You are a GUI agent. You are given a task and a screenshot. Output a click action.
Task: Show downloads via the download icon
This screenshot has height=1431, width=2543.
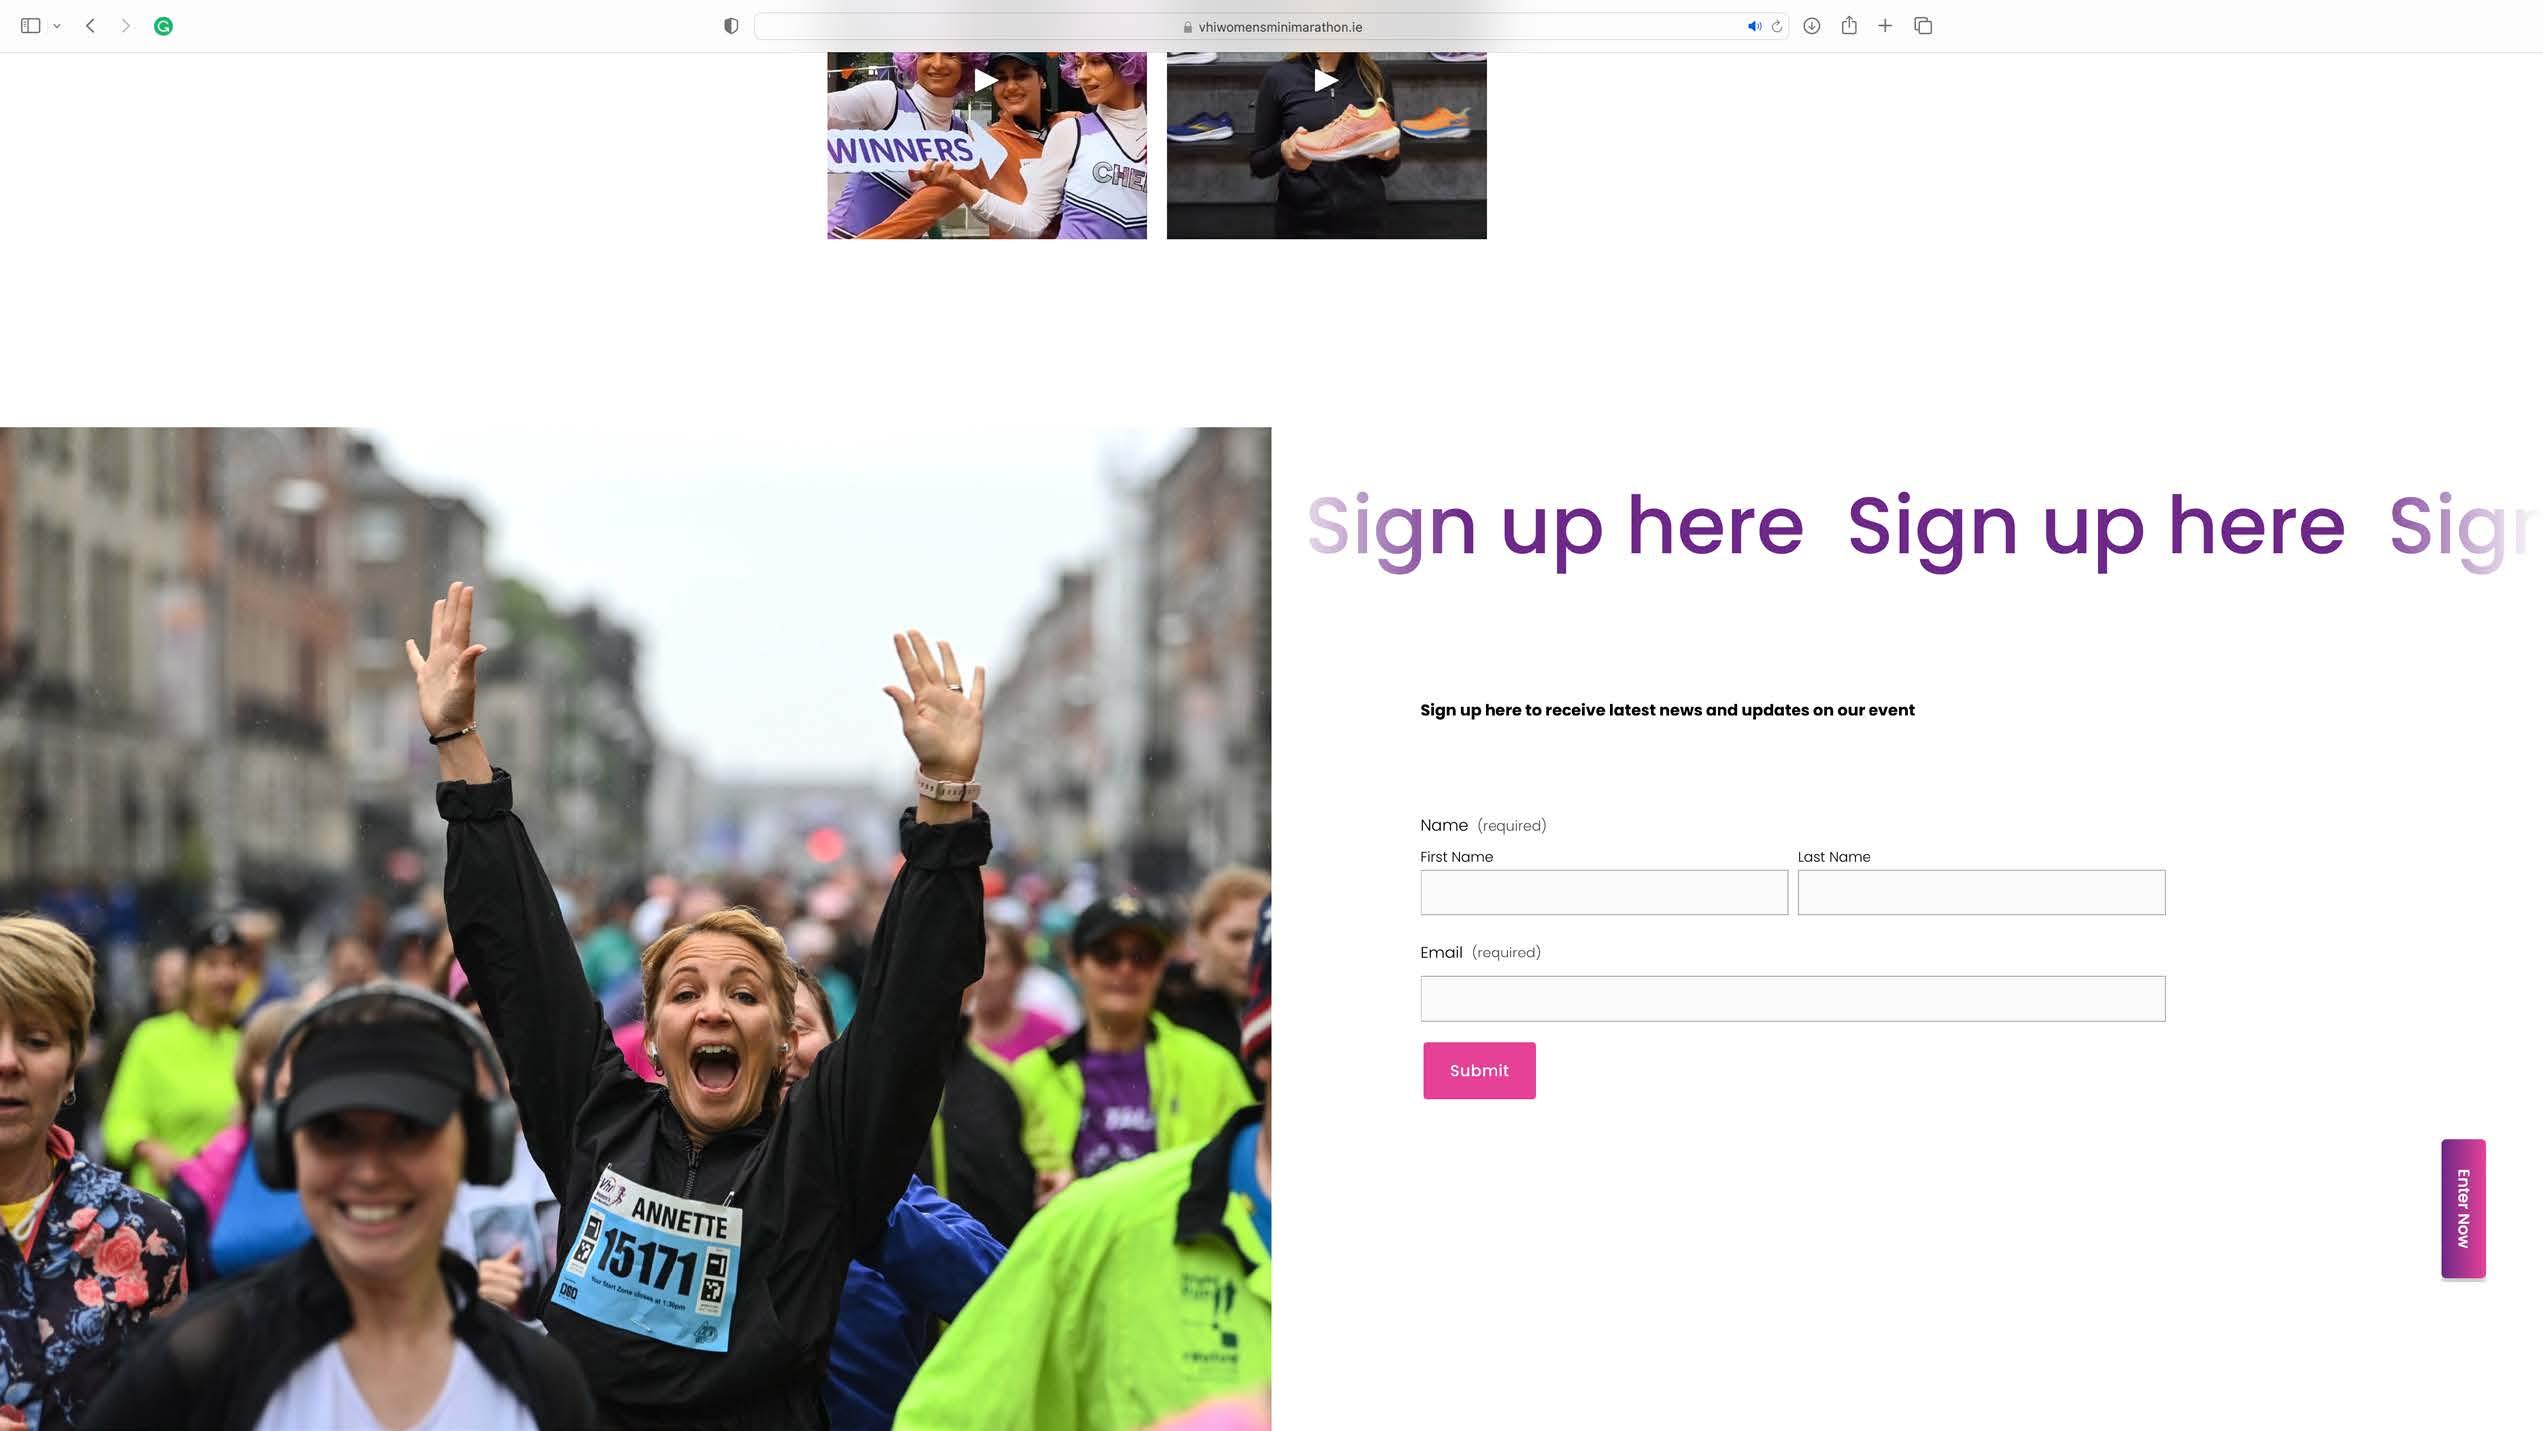tap(1811, 26)
